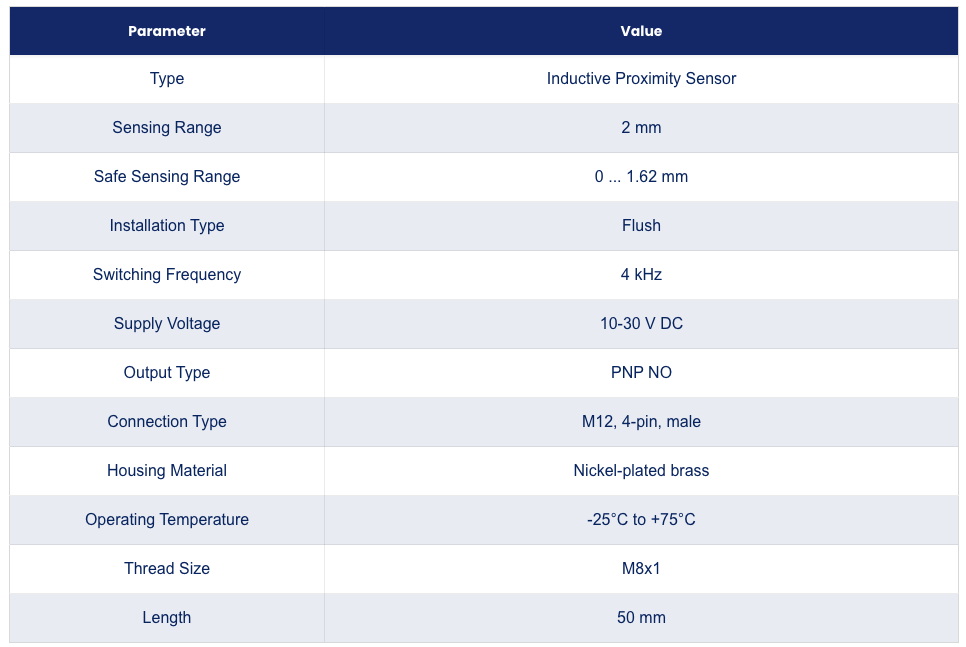Click the Inductive Proximity Sensor value
Image resolution: width=966 pixels, height=647 pixels.
pyautogui.click(x=641, y=79)
